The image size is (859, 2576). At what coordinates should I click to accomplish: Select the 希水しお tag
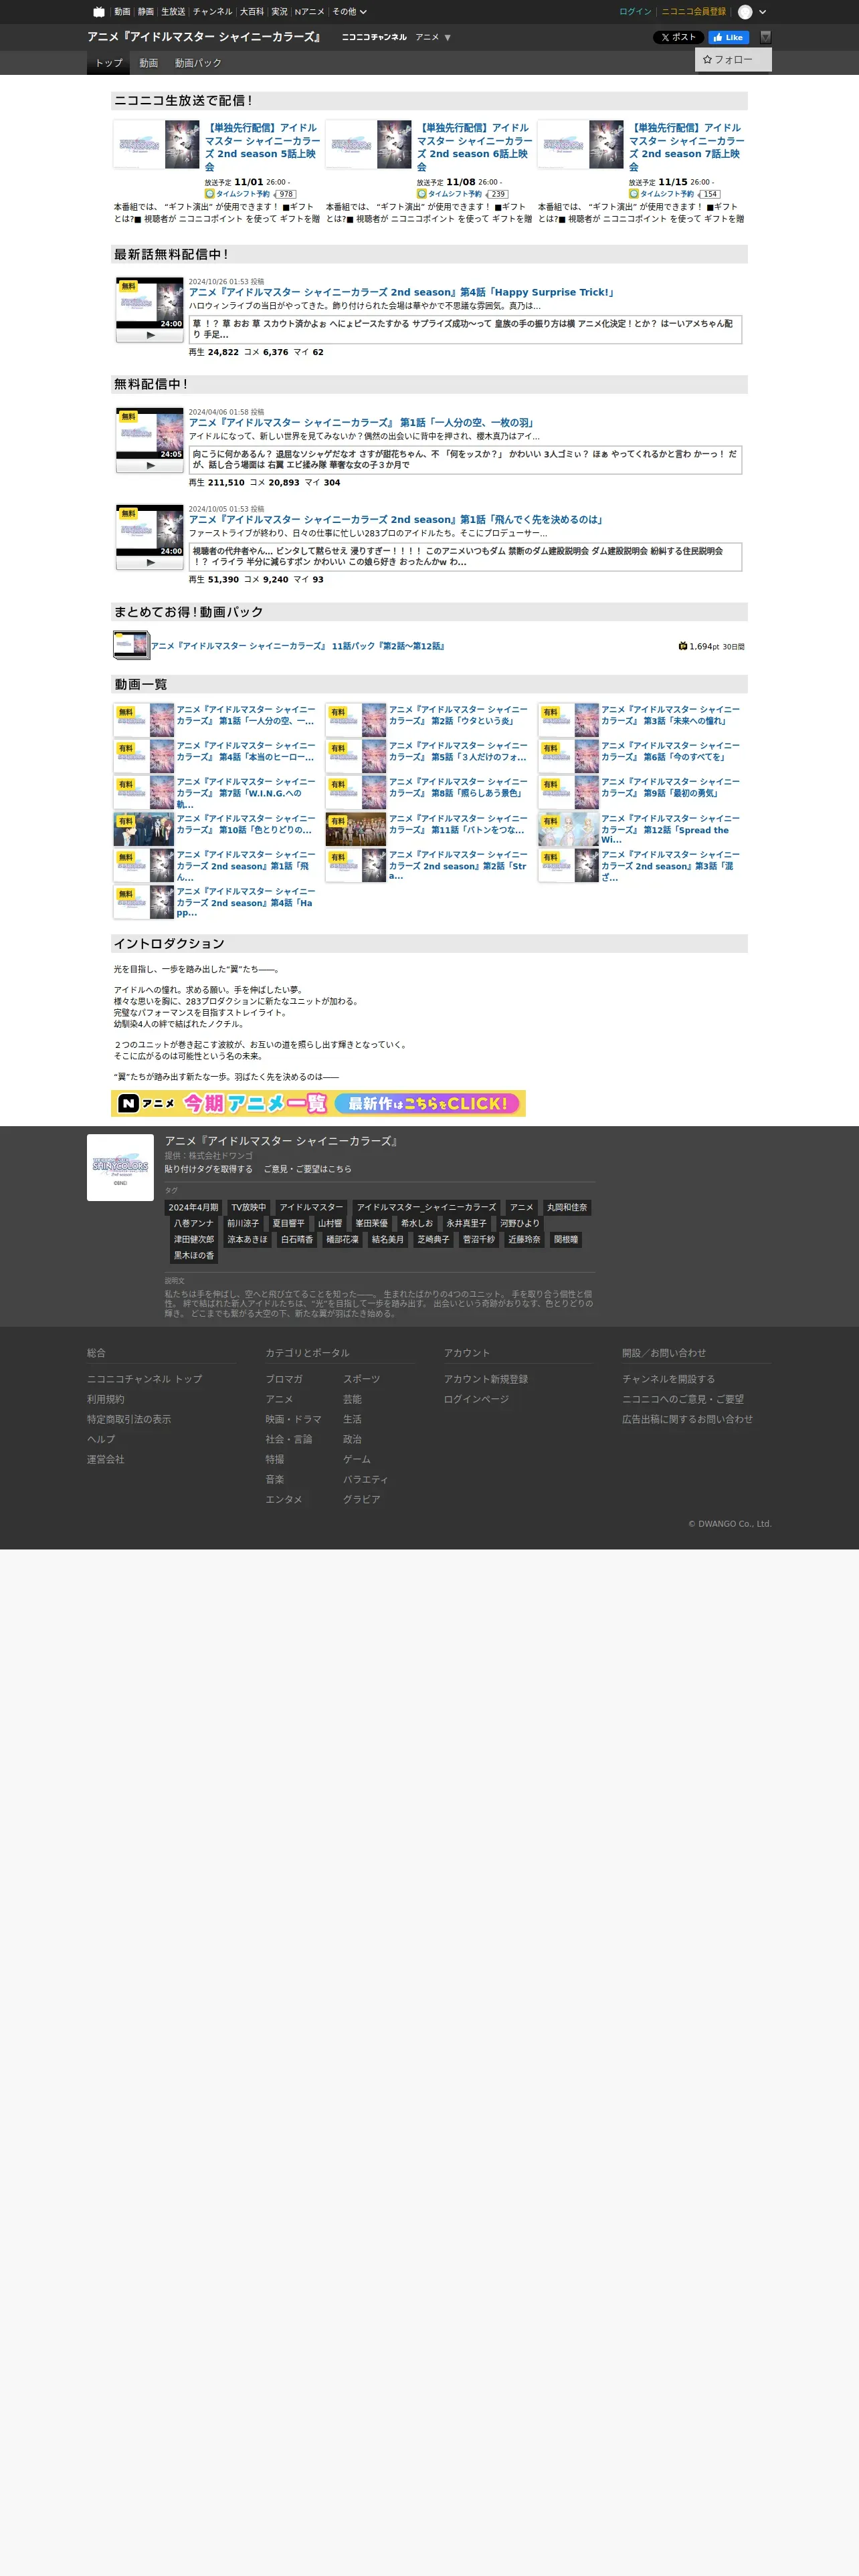pyautogui.click(x=417, y=1224)
